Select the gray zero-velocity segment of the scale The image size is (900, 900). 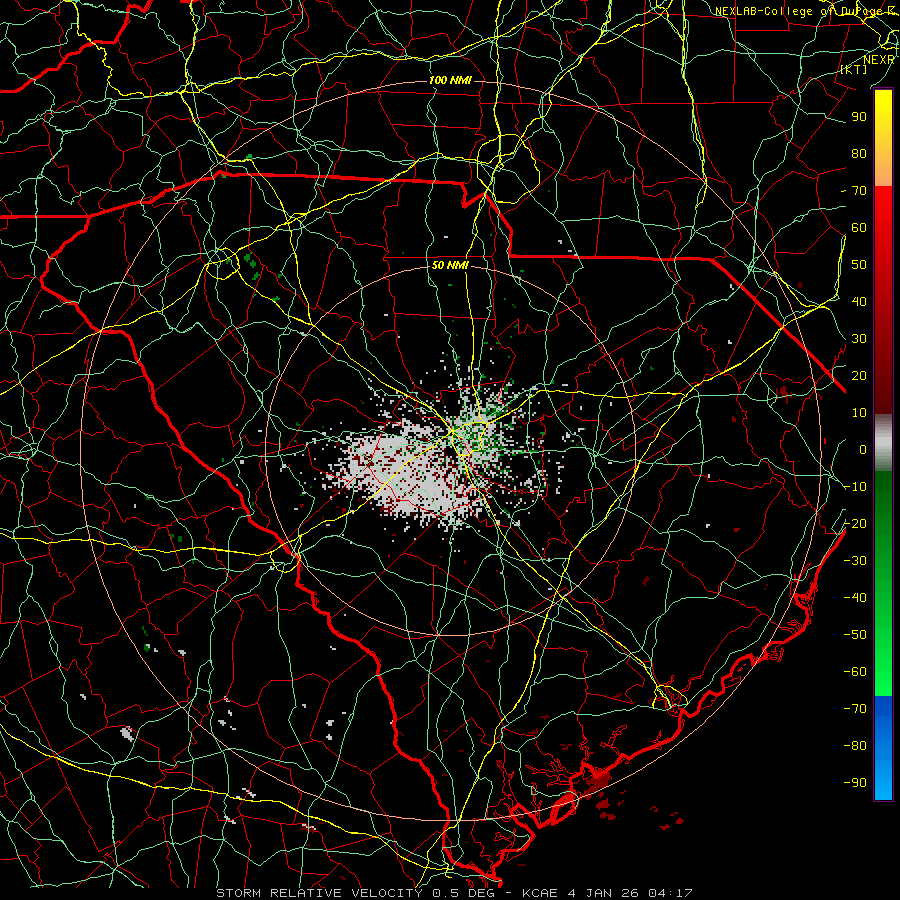point(883,443)
